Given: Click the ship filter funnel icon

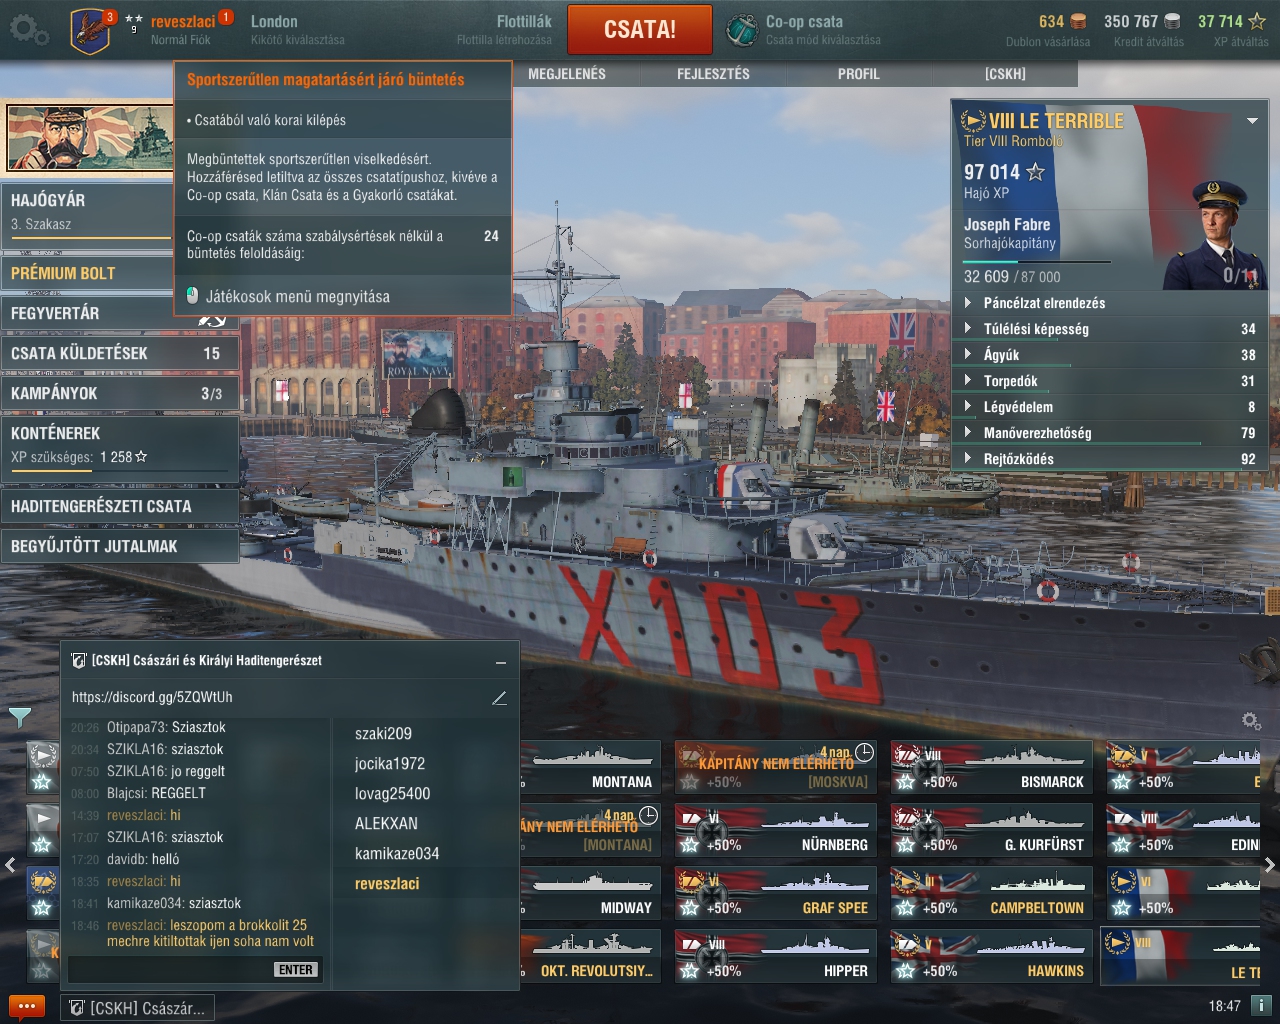Looking at the screenshot, I should (19, 716).
